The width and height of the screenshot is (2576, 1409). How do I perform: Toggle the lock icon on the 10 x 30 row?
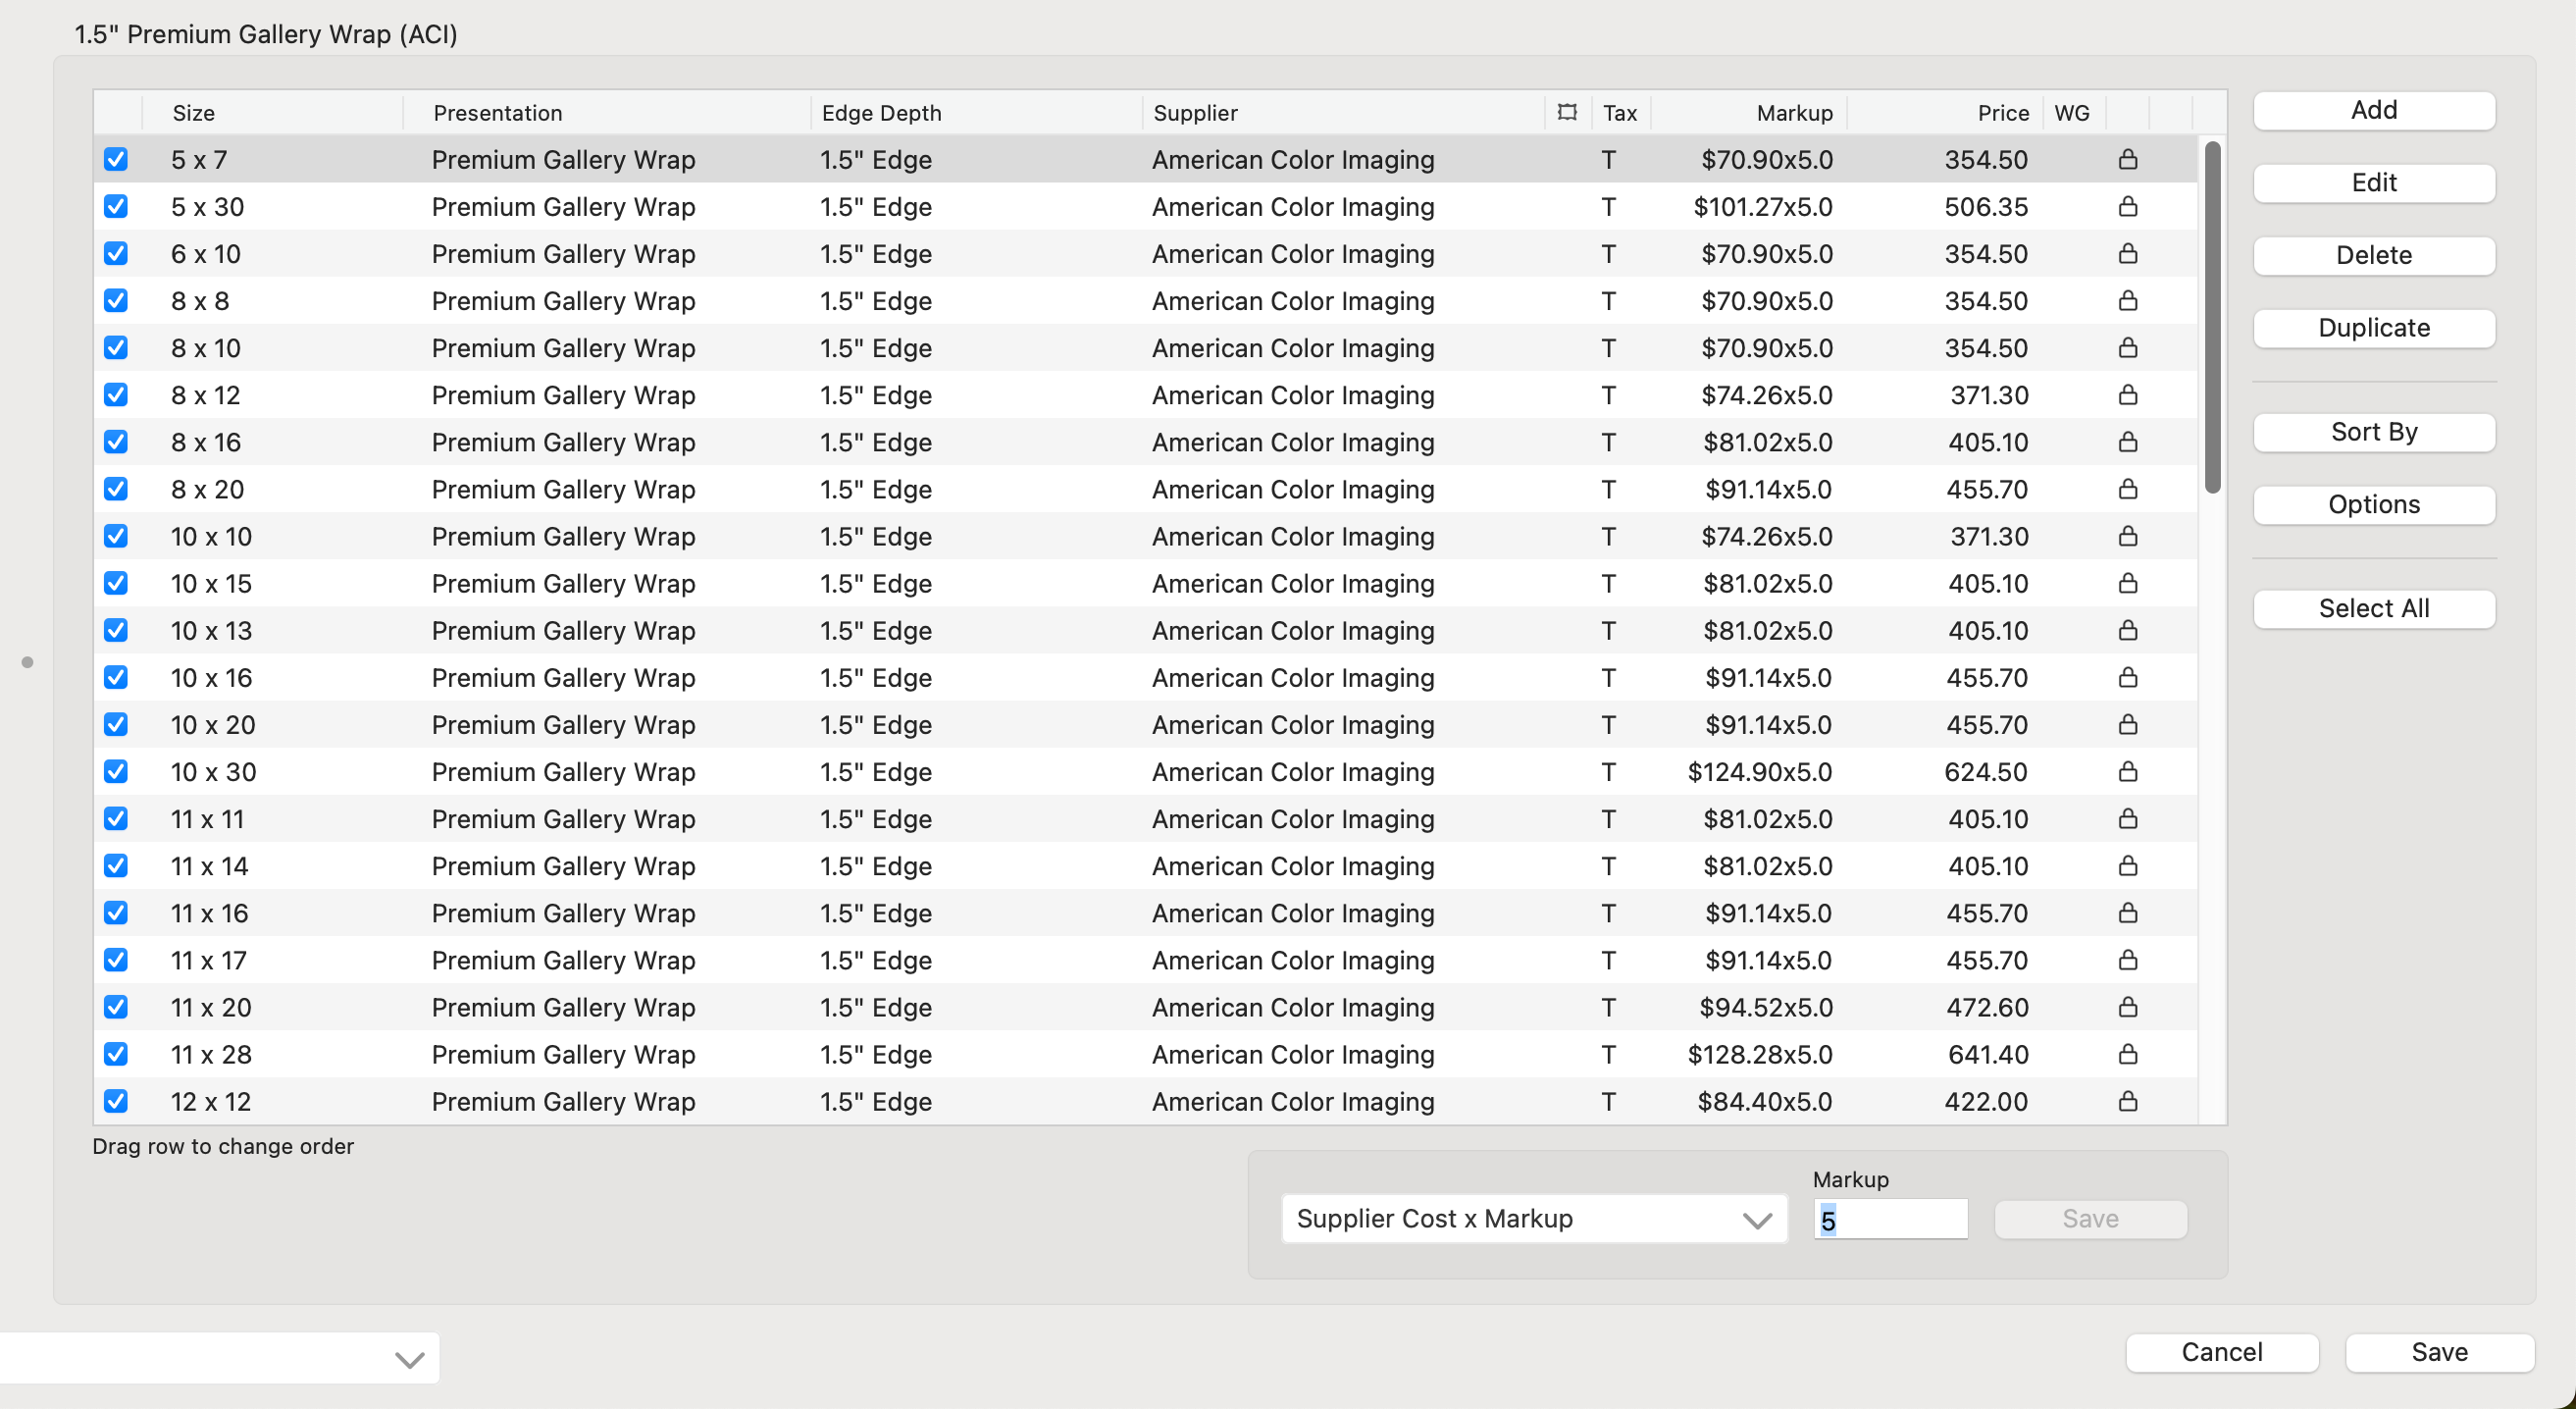coord(2127,771)
